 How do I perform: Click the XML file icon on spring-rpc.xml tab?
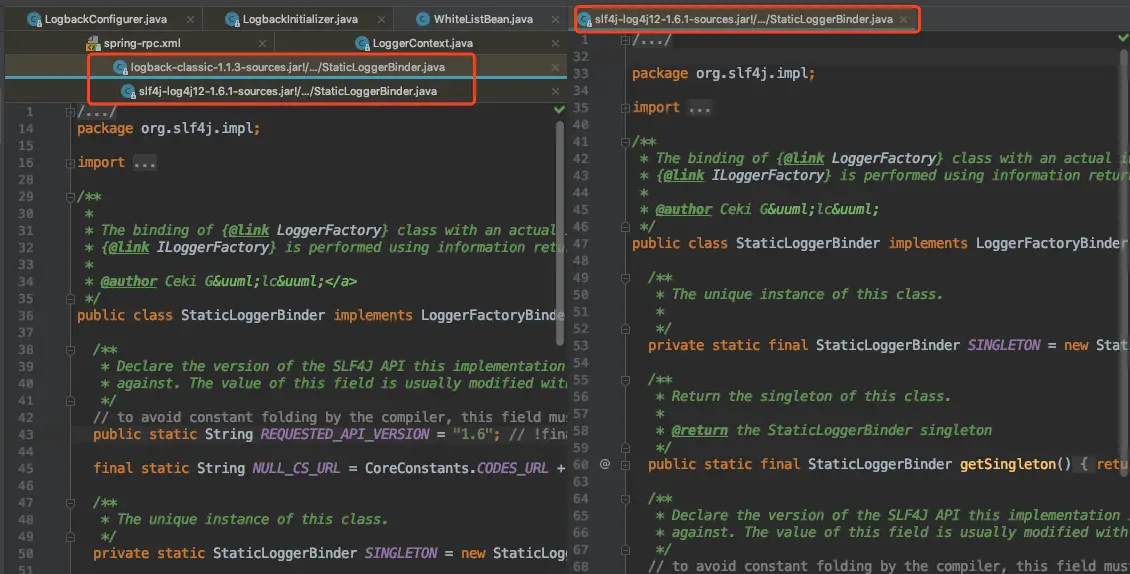(93, 43)
